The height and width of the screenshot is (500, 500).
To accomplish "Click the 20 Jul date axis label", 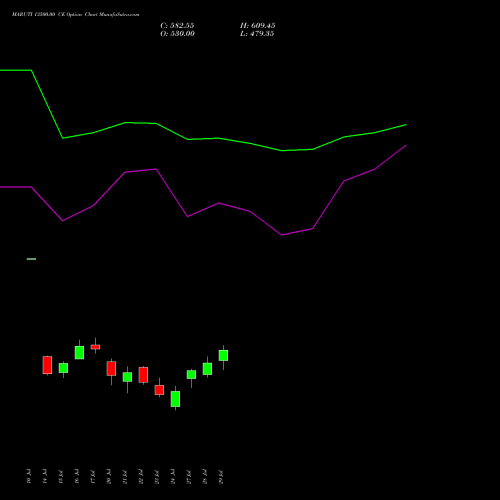I will [109, 476].
